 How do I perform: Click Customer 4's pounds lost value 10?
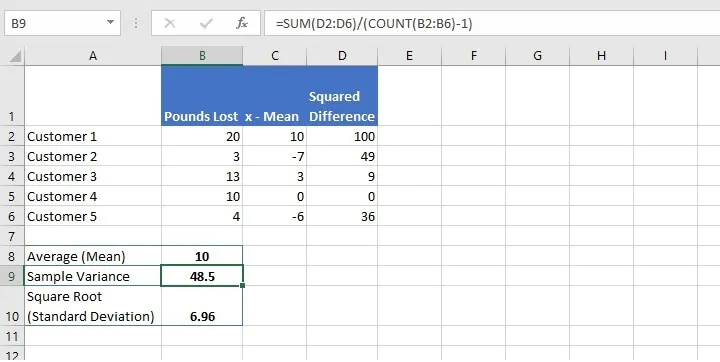pos(202,196)
